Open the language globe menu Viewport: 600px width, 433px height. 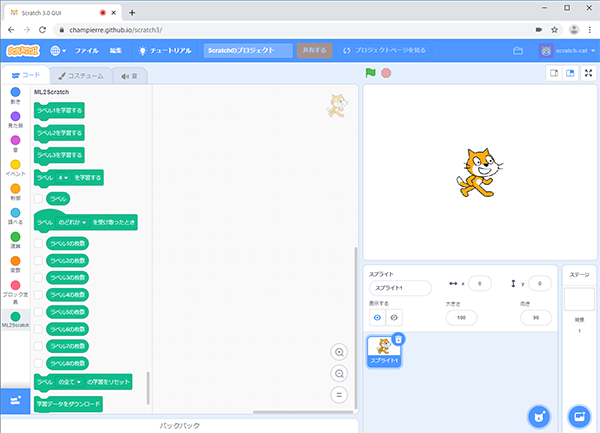58,50
